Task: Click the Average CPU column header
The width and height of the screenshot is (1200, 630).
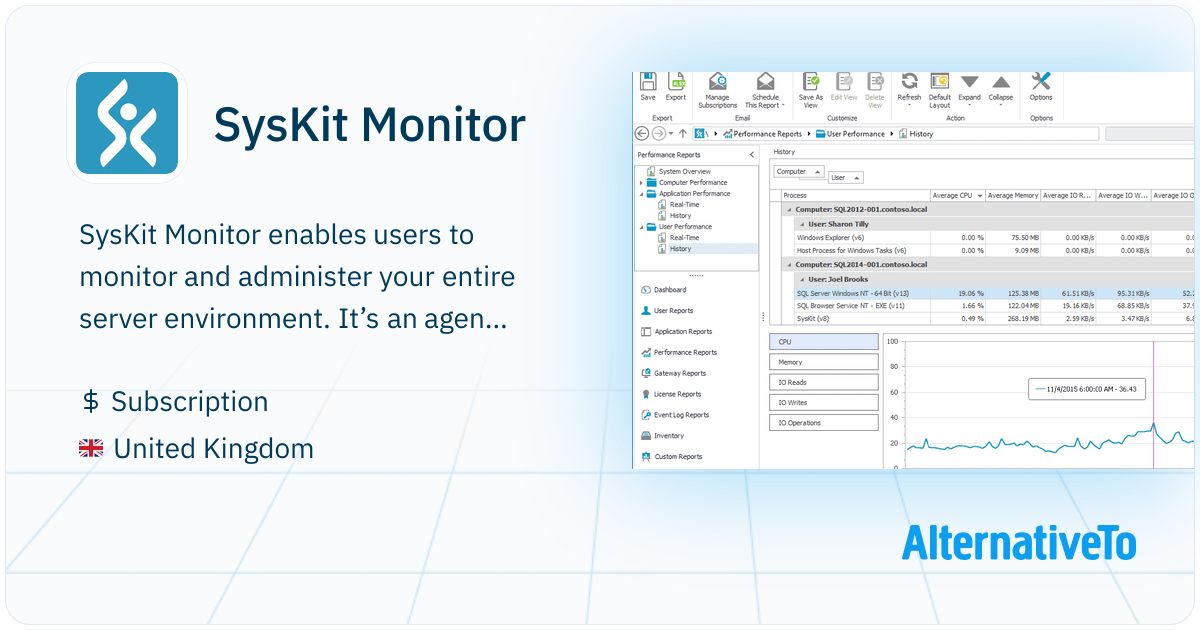Action: tap(957, 196)
